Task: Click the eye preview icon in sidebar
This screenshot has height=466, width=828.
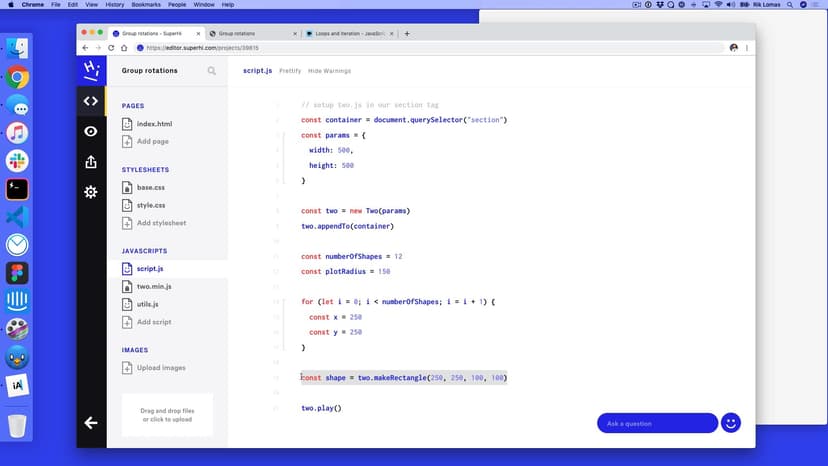Action: (x=91, y=131)
